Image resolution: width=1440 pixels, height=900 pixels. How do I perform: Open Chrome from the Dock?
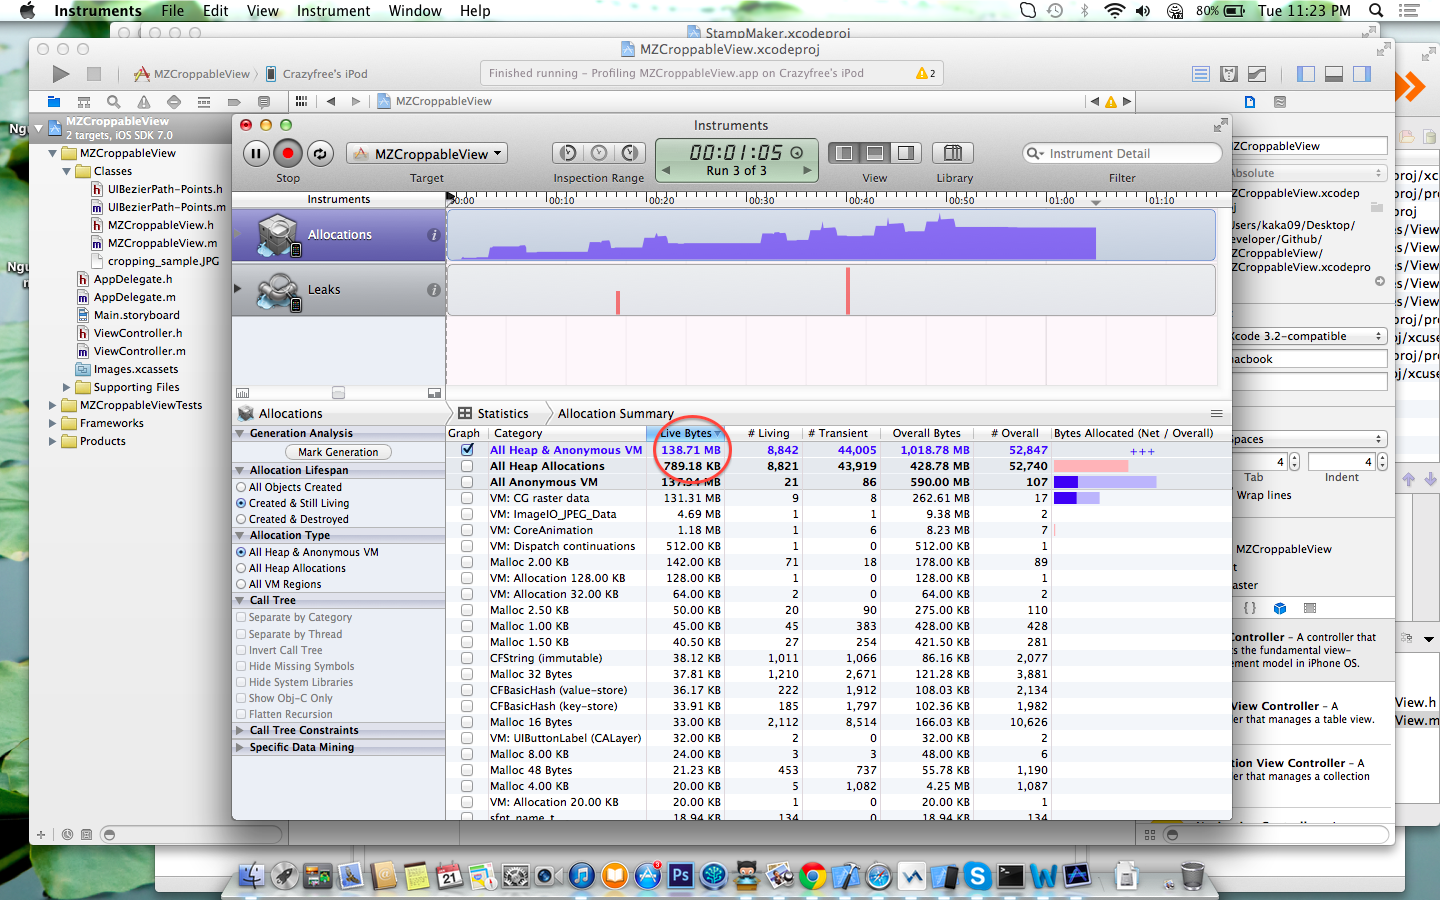(x=813, y=877)
